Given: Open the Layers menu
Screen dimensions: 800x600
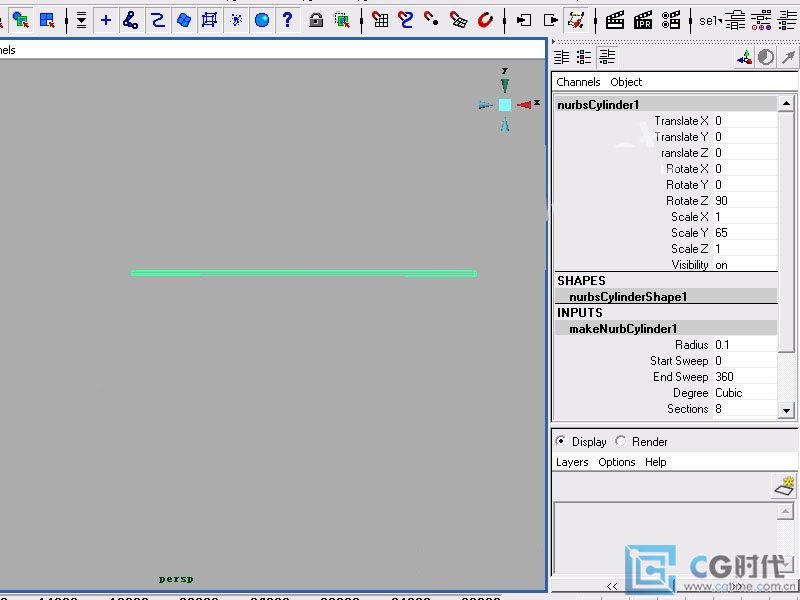Looking at the screenshot, I should [572, 462].
